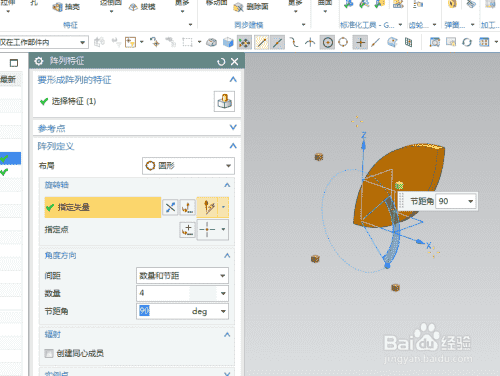Click the Point on Face snap icon
500x376 pixels.
point(392,42)
